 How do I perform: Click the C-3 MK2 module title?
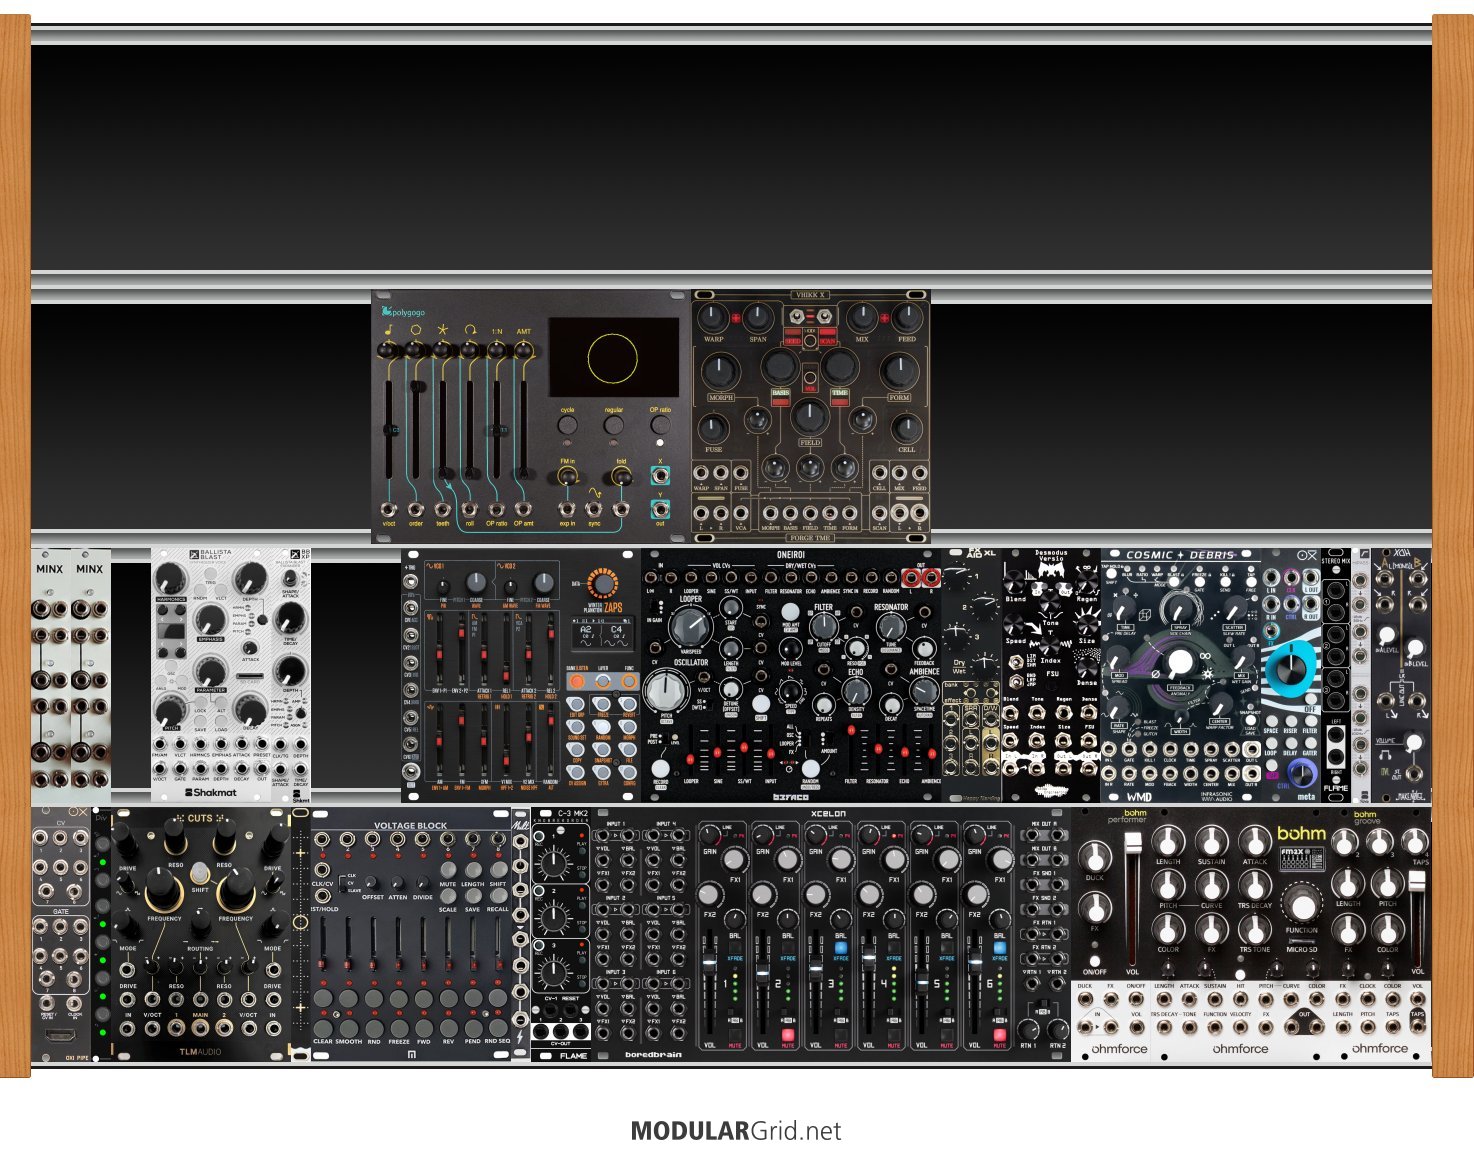coord(572,814)
